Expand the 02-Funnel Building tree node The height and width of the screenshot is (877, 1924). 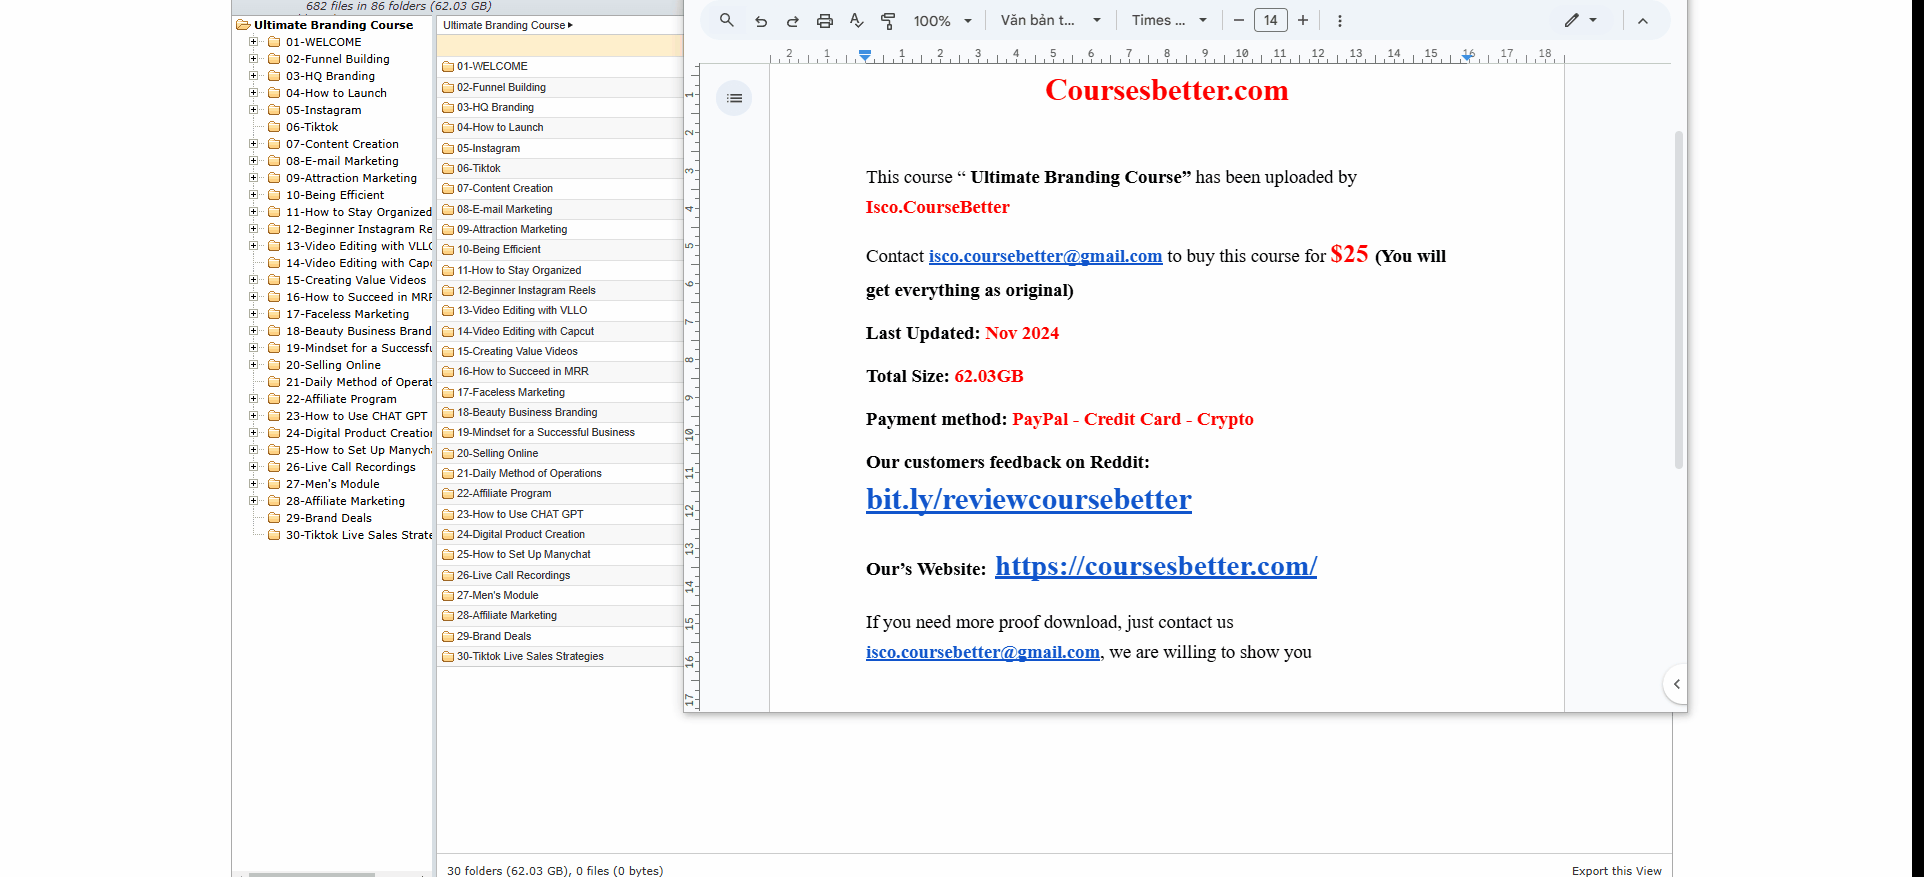[x=253, y=59]
